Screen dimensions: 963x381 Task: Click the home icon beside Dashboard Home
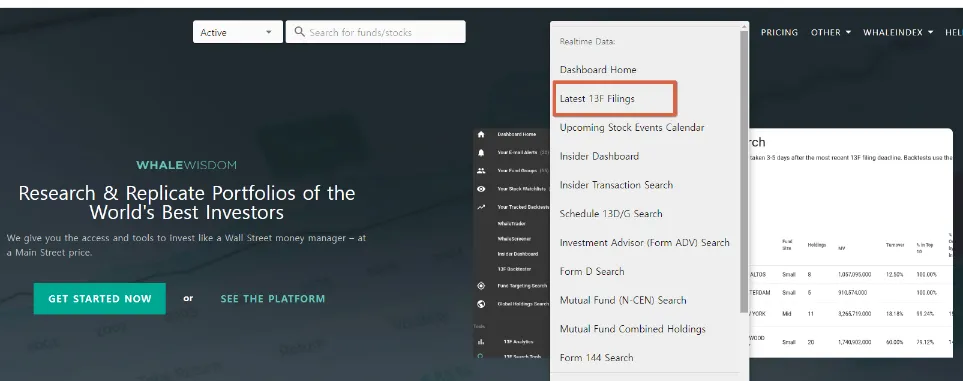pyautogui.click(x=481, y=135)
